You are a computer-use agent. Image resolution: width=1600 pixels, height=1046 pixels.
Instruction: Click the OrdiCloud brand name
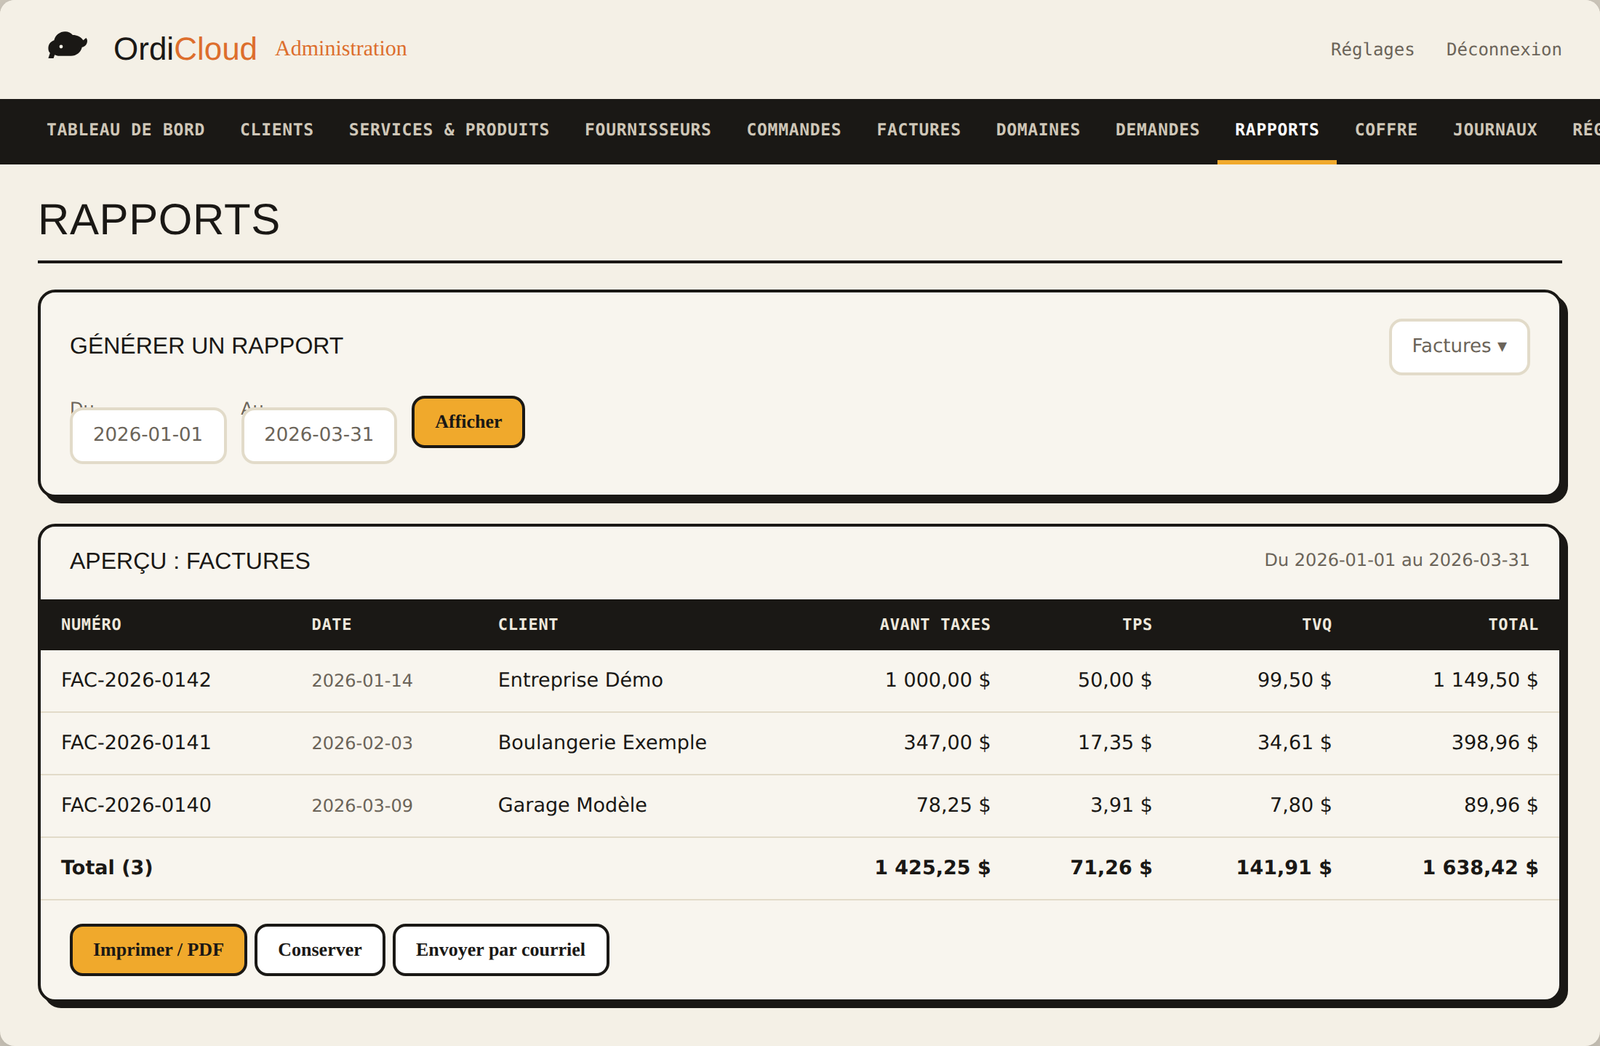[185, 48]
